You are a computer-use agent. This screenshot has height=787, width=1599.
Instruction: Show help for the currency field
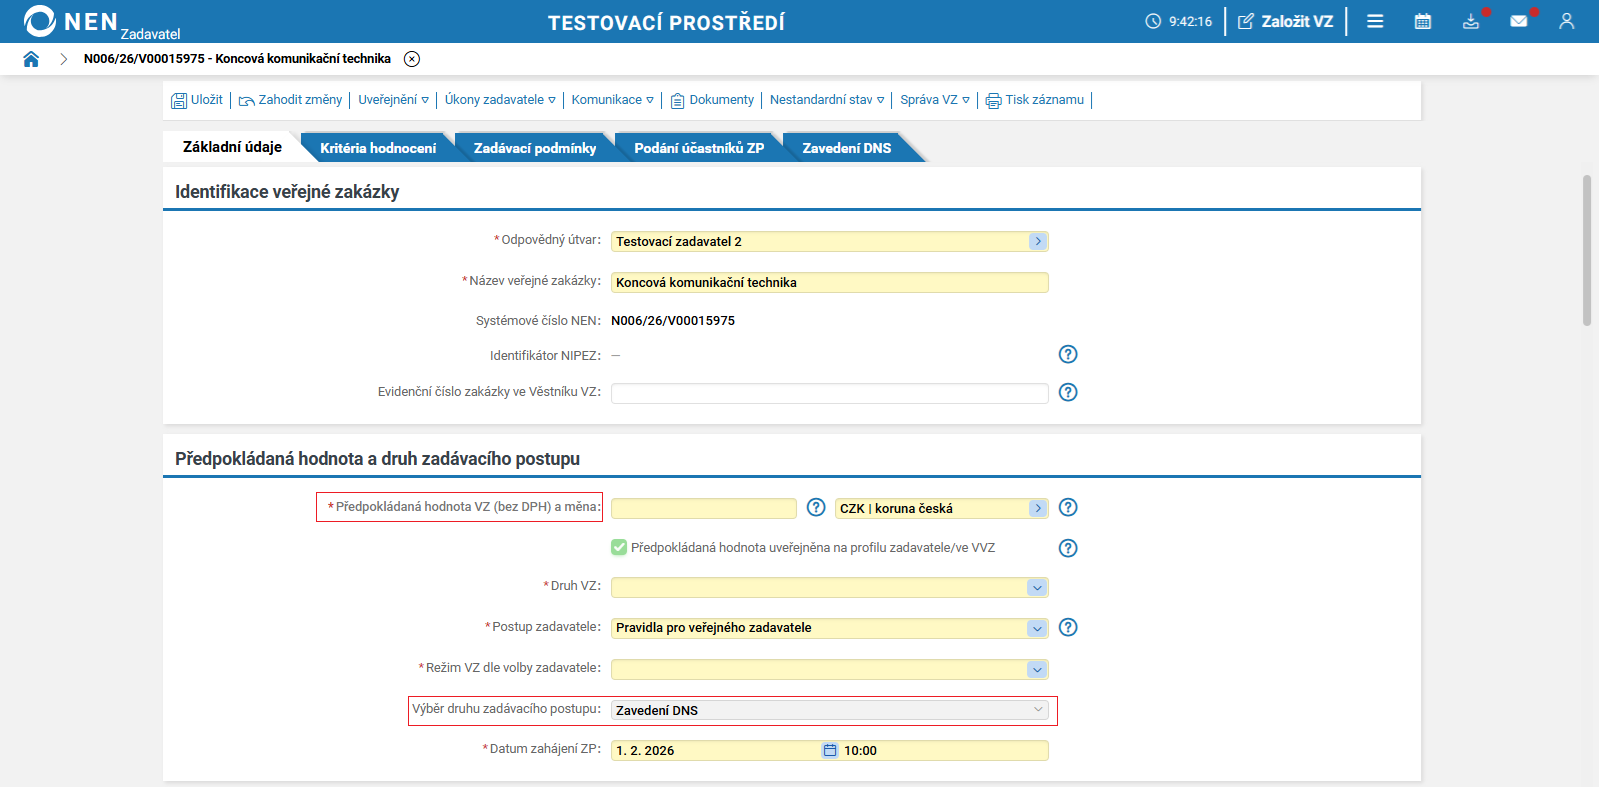click(1068, 507)
